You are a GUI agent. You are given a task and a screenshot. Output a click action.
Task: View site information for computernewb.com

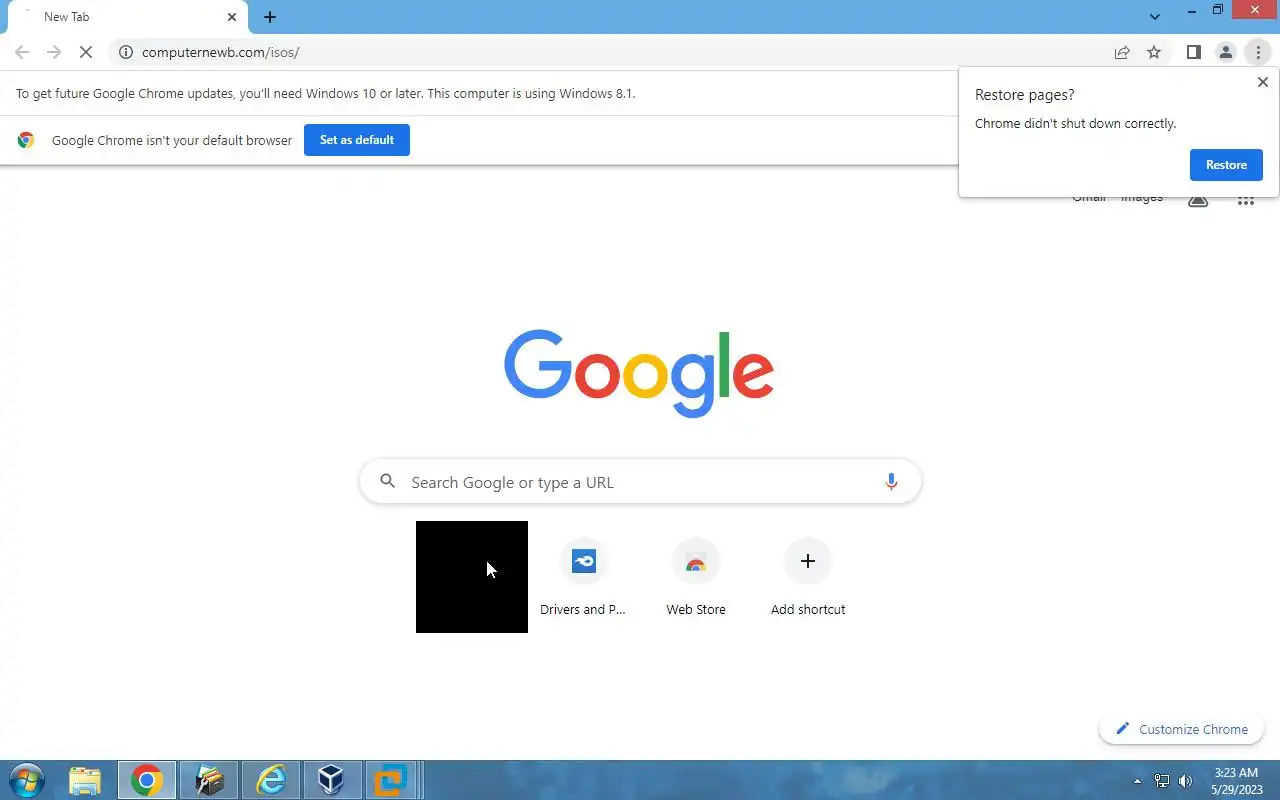pyautogui.click(x=126, y=52)
